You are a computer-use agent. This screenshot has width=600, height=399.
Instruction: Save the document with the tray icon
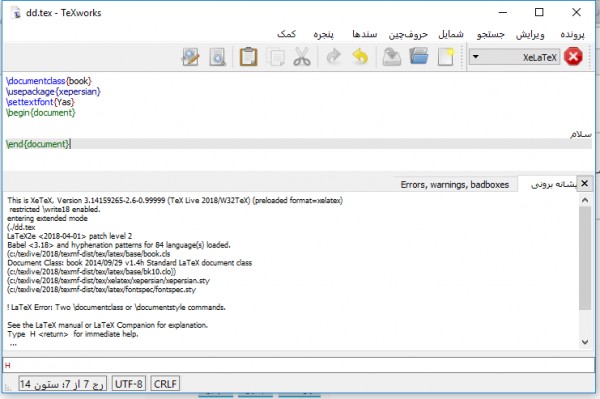(392, 57)
